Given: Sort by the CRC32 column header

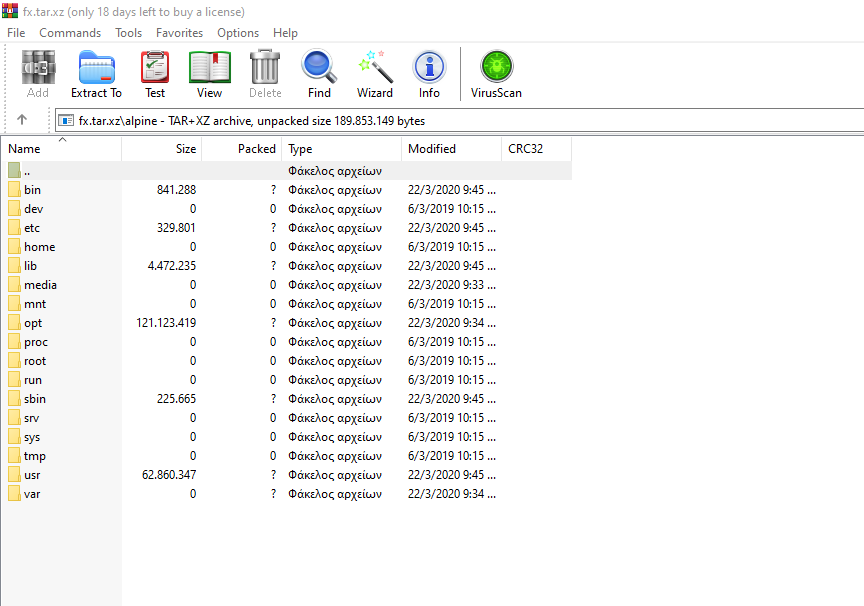Looking at the screenshot, I should coord(537,149).
